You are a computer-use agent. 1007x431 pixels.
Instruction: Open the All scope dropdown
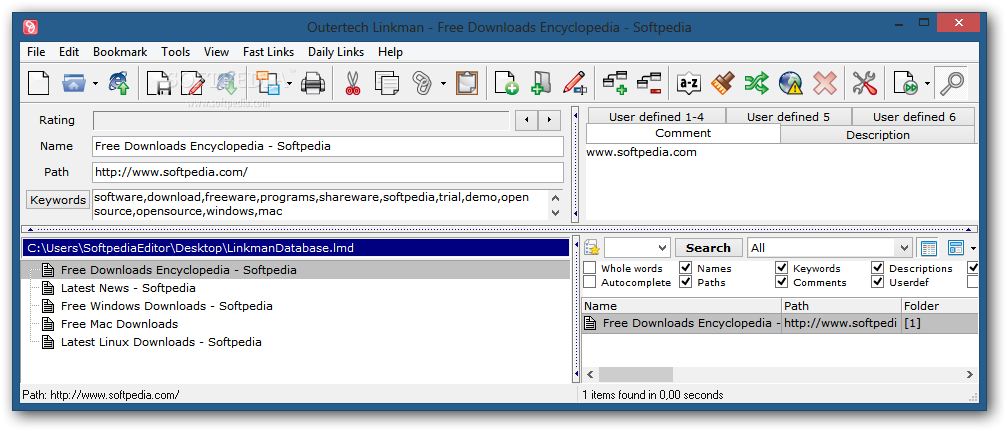pos(904,248)
